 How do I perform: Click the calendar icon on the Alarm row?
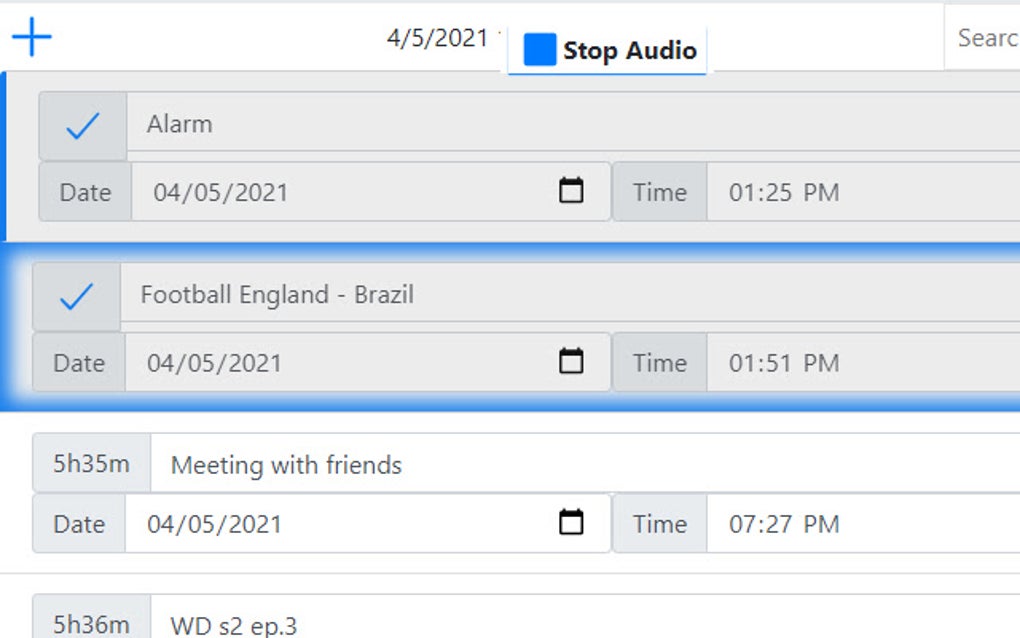click(x=570, y=191)
